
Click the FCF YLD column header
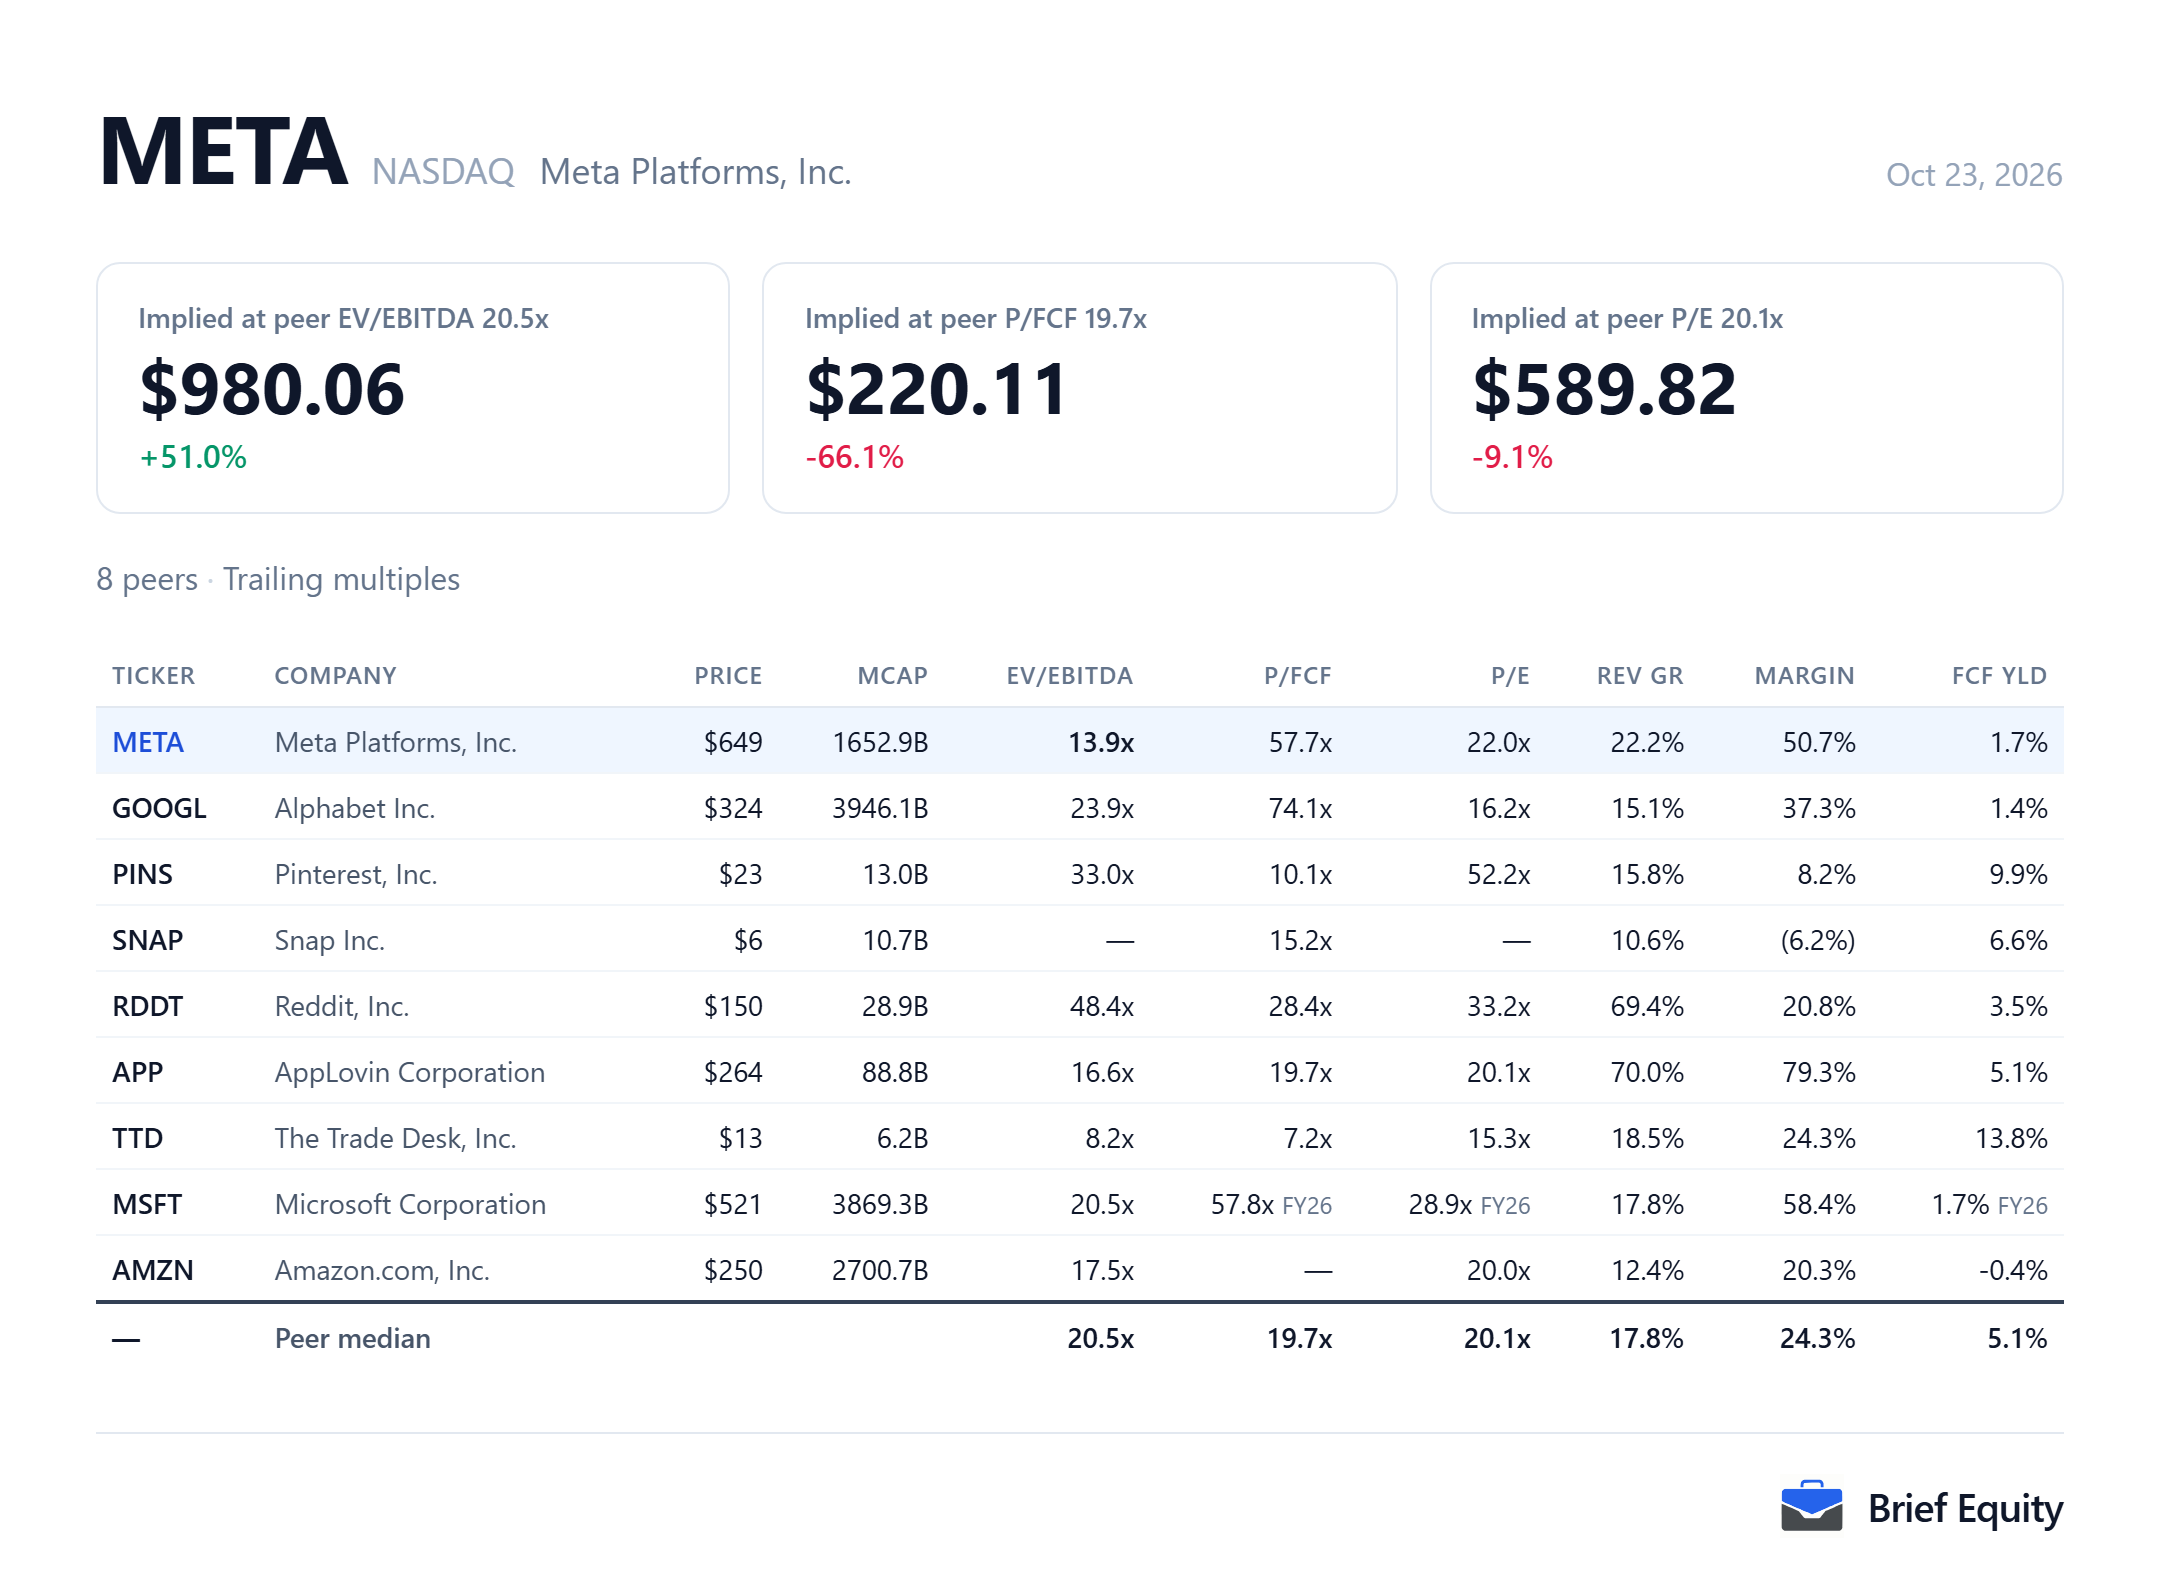tap(1999, 676)
